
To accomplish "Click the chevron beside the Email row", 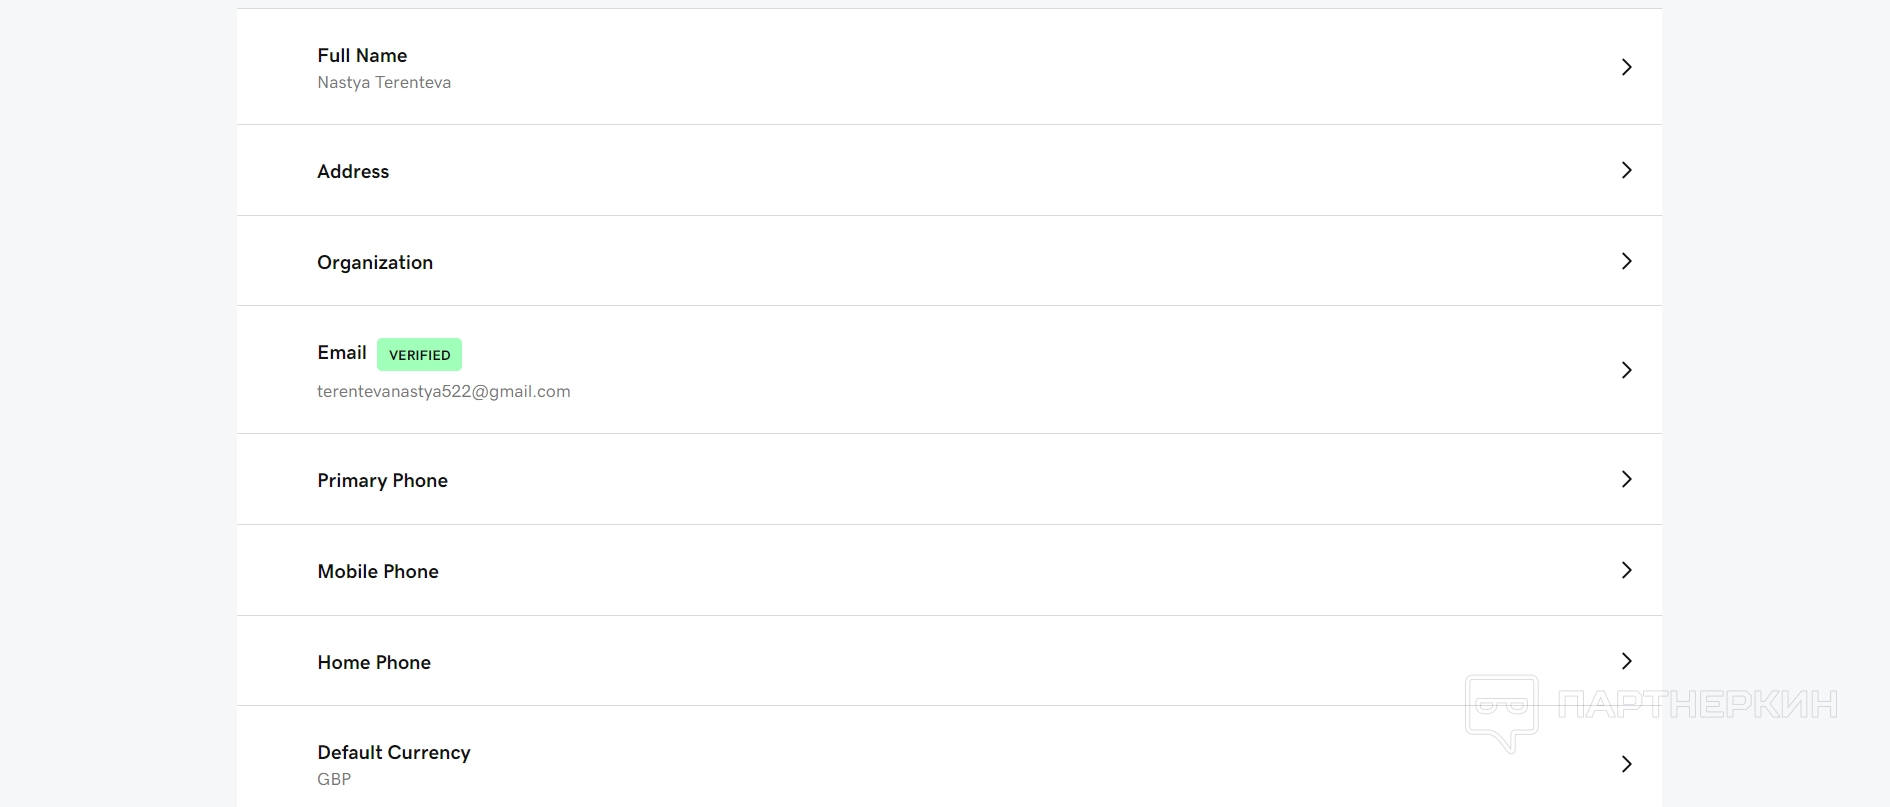I will (1626, 370).
